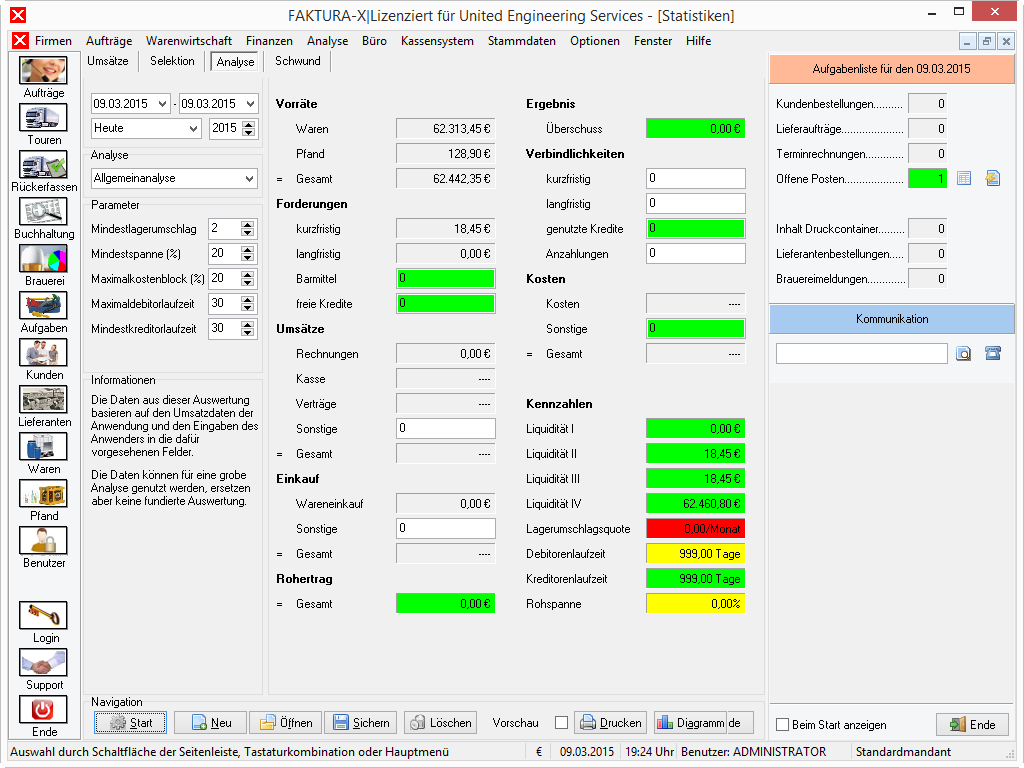This screenshot has height=768, width=1024.
Task: Click the Aufgabenliste header for 09.03.2015
Action: click(x=891, y=69)
